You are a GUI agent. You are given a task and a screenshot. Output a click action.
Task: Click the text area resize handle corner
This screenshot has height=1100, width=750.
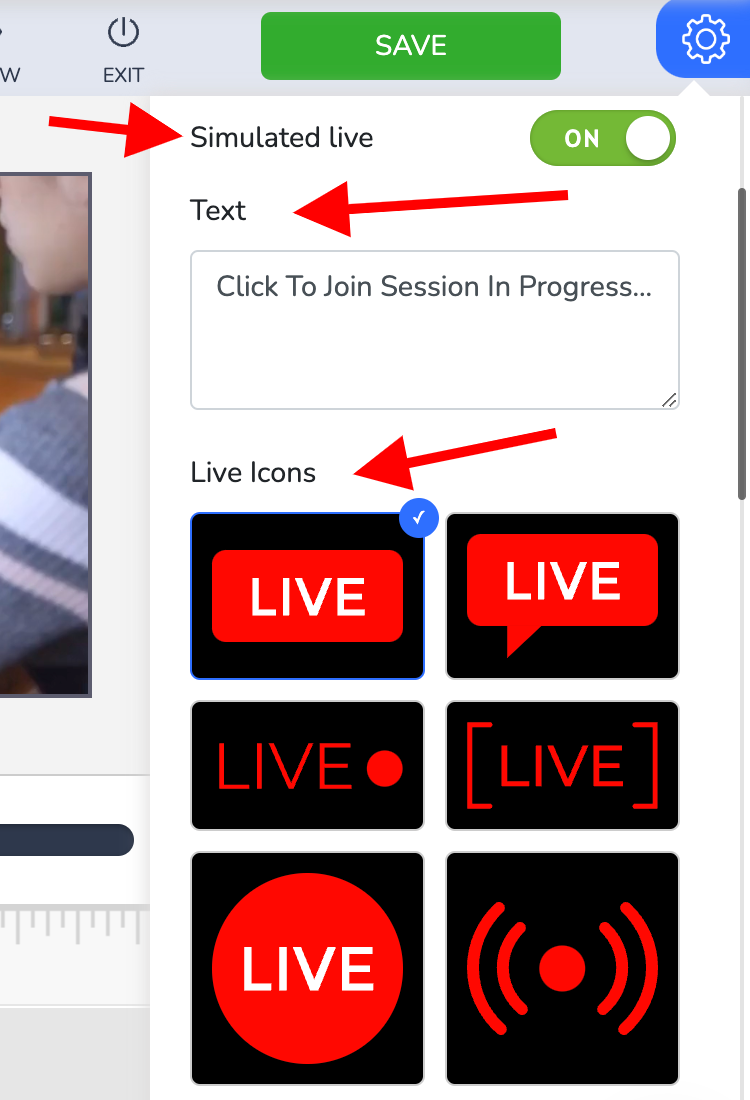[669, 400]
